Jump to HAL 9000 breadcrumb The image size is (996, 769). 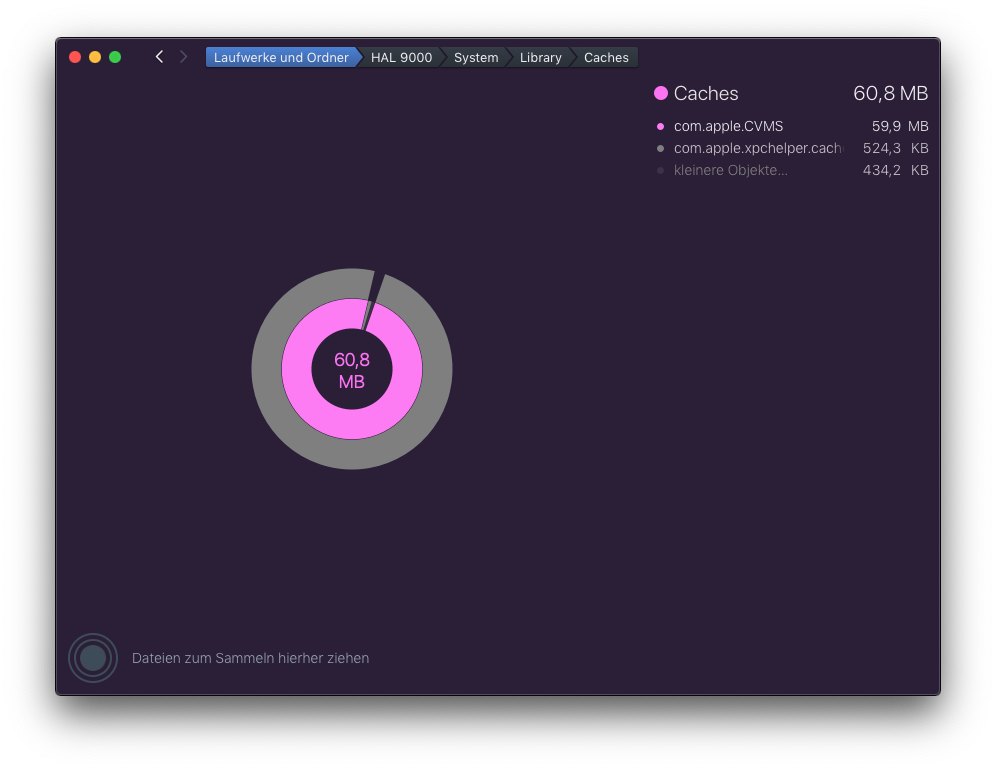401,57
